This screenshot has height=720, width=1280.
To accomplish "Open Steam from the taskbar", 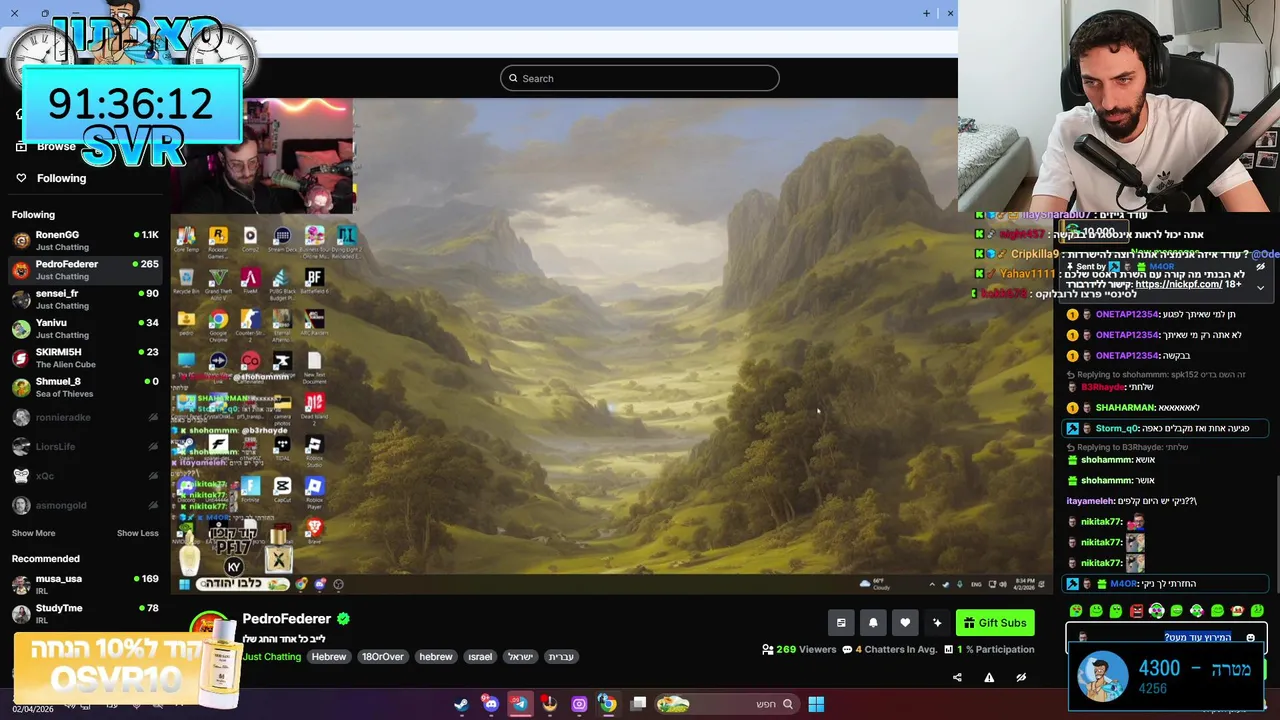I will point(461,704).
